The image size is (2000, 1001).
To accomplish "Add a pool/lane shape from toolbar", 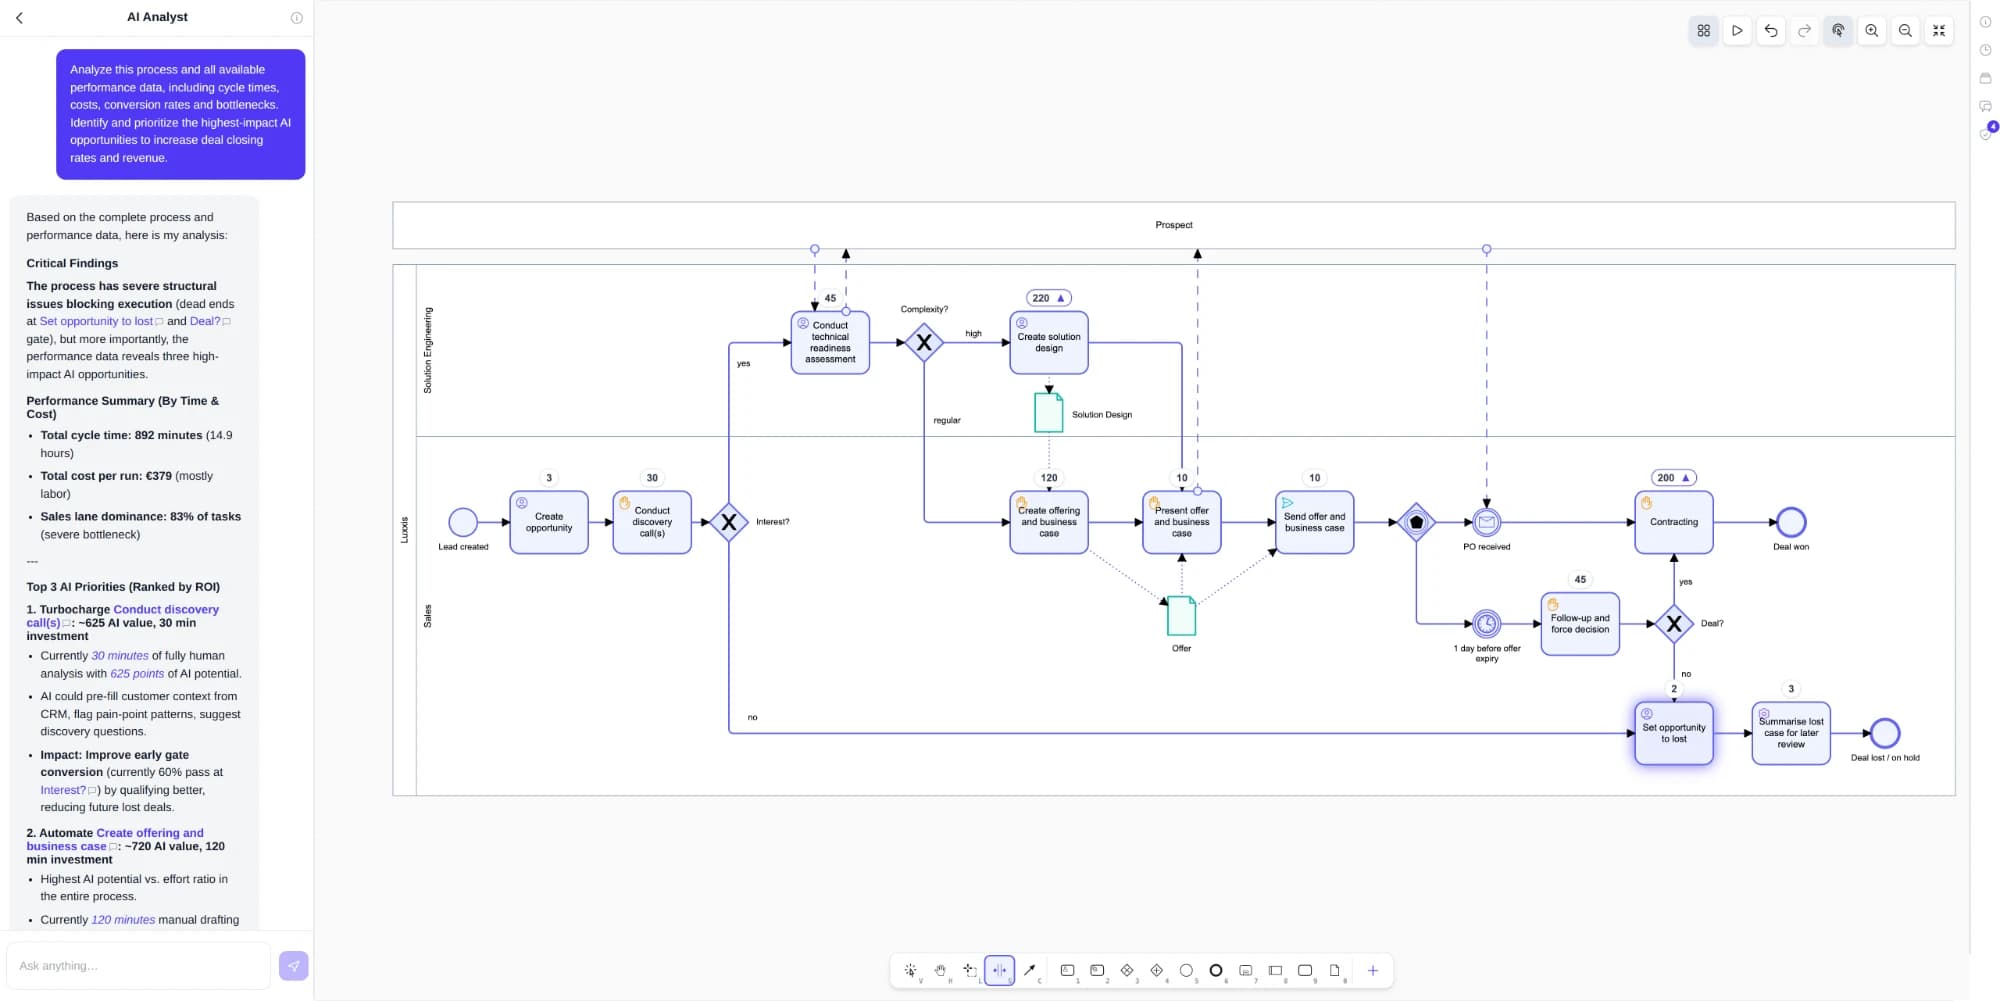I will tap(1275, 970).
